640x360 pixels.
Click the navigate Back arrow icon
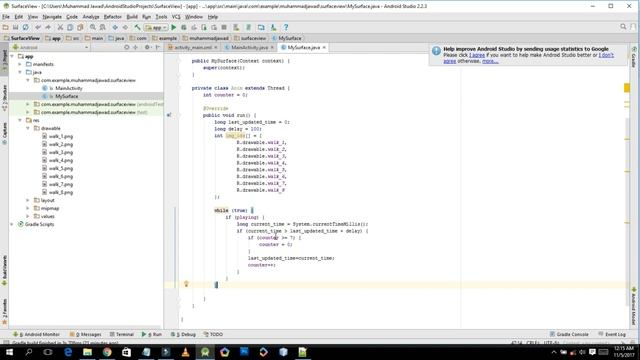(x=115, y=27)
